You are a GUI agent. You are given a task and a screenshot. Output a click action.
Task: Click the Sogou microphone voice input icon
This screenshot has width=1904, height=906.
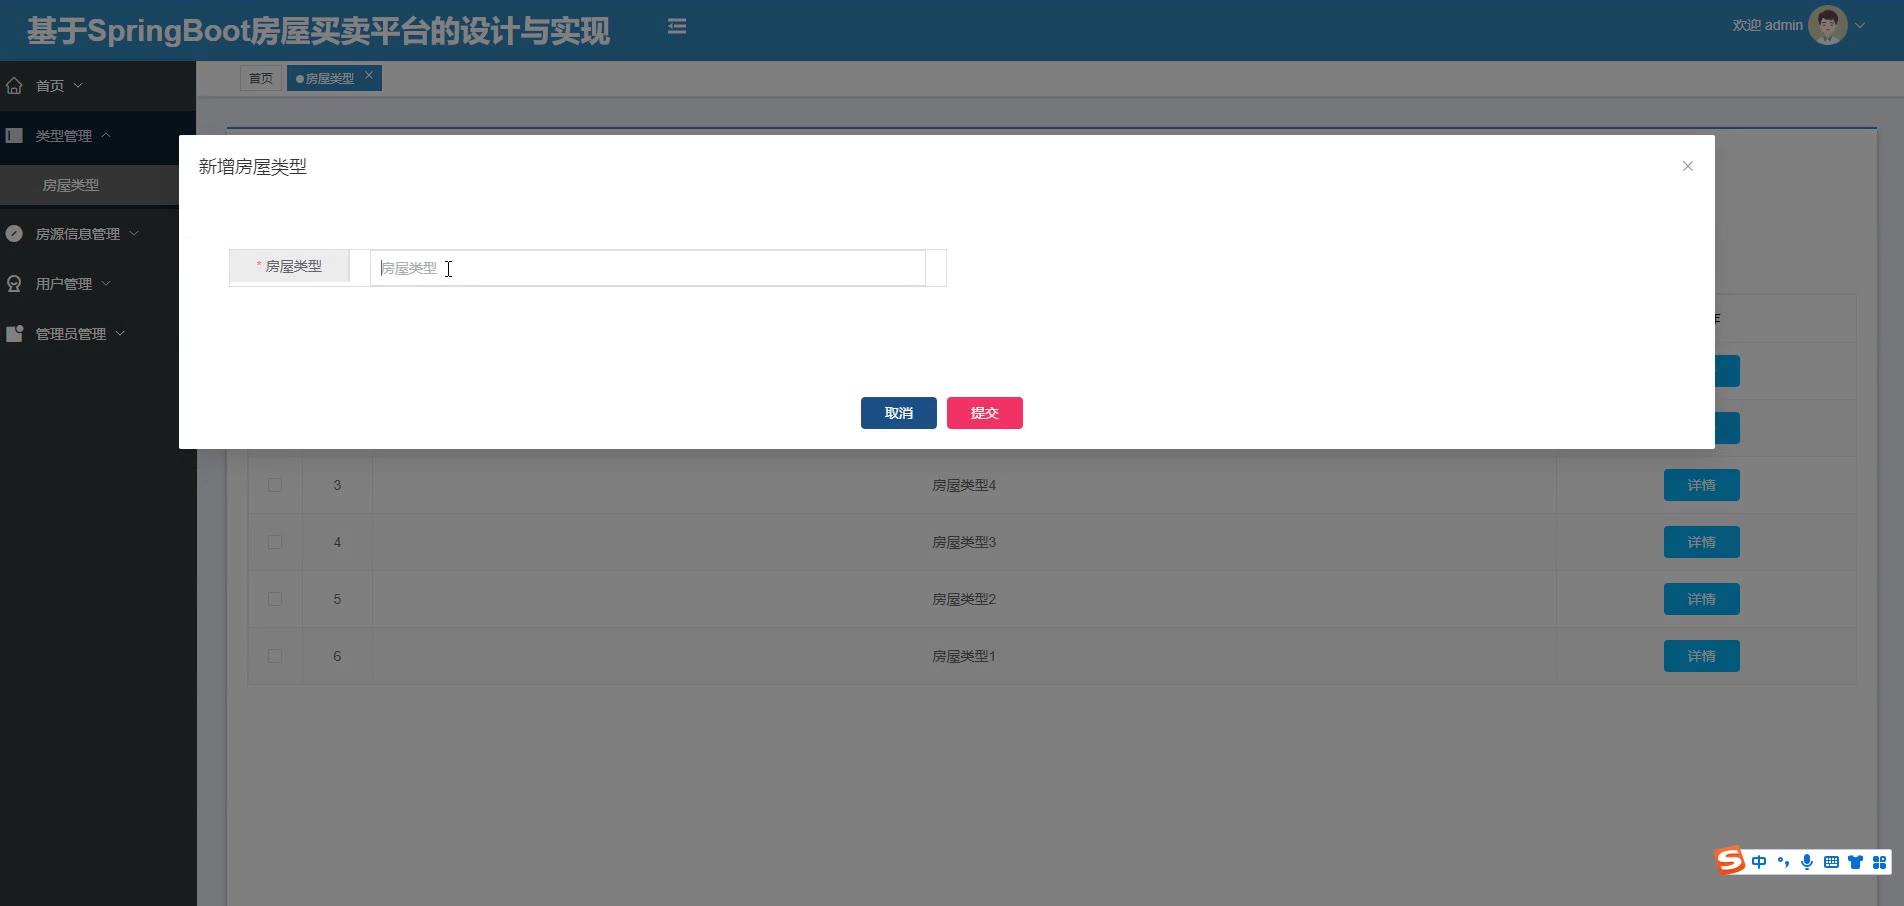coord(1807,862)
